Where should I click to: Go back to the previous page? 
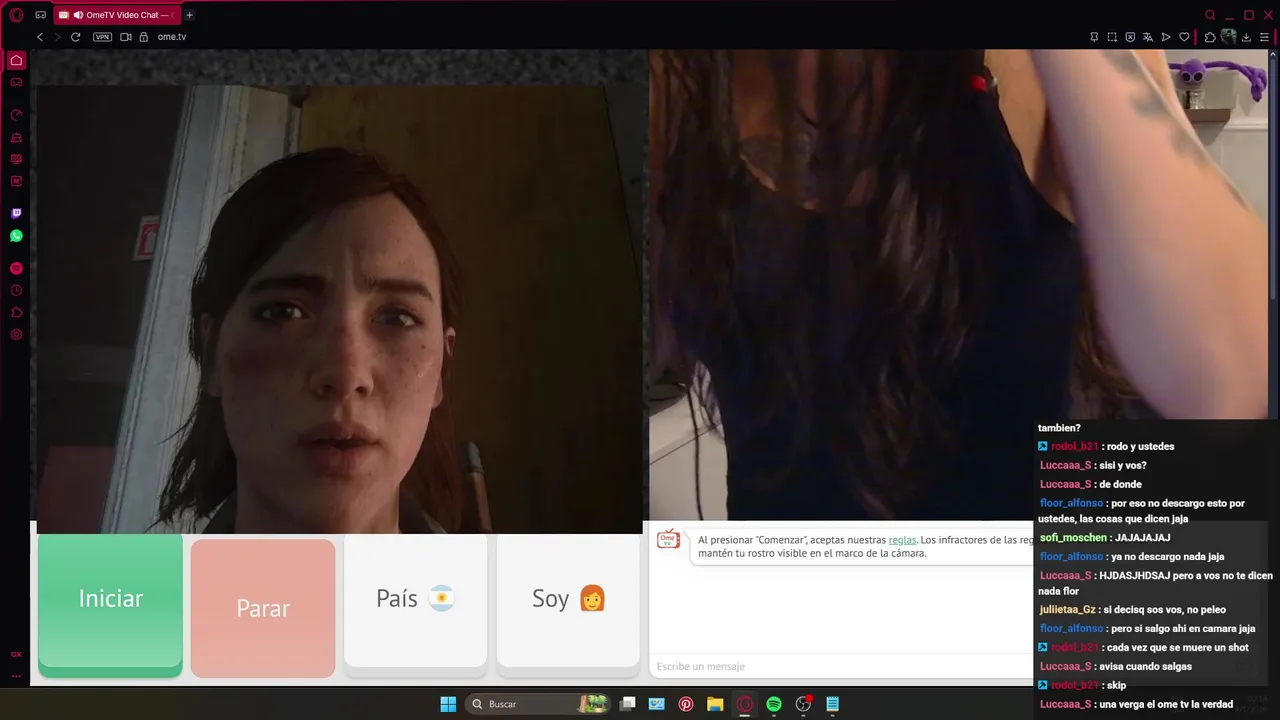tap(40, 37)
